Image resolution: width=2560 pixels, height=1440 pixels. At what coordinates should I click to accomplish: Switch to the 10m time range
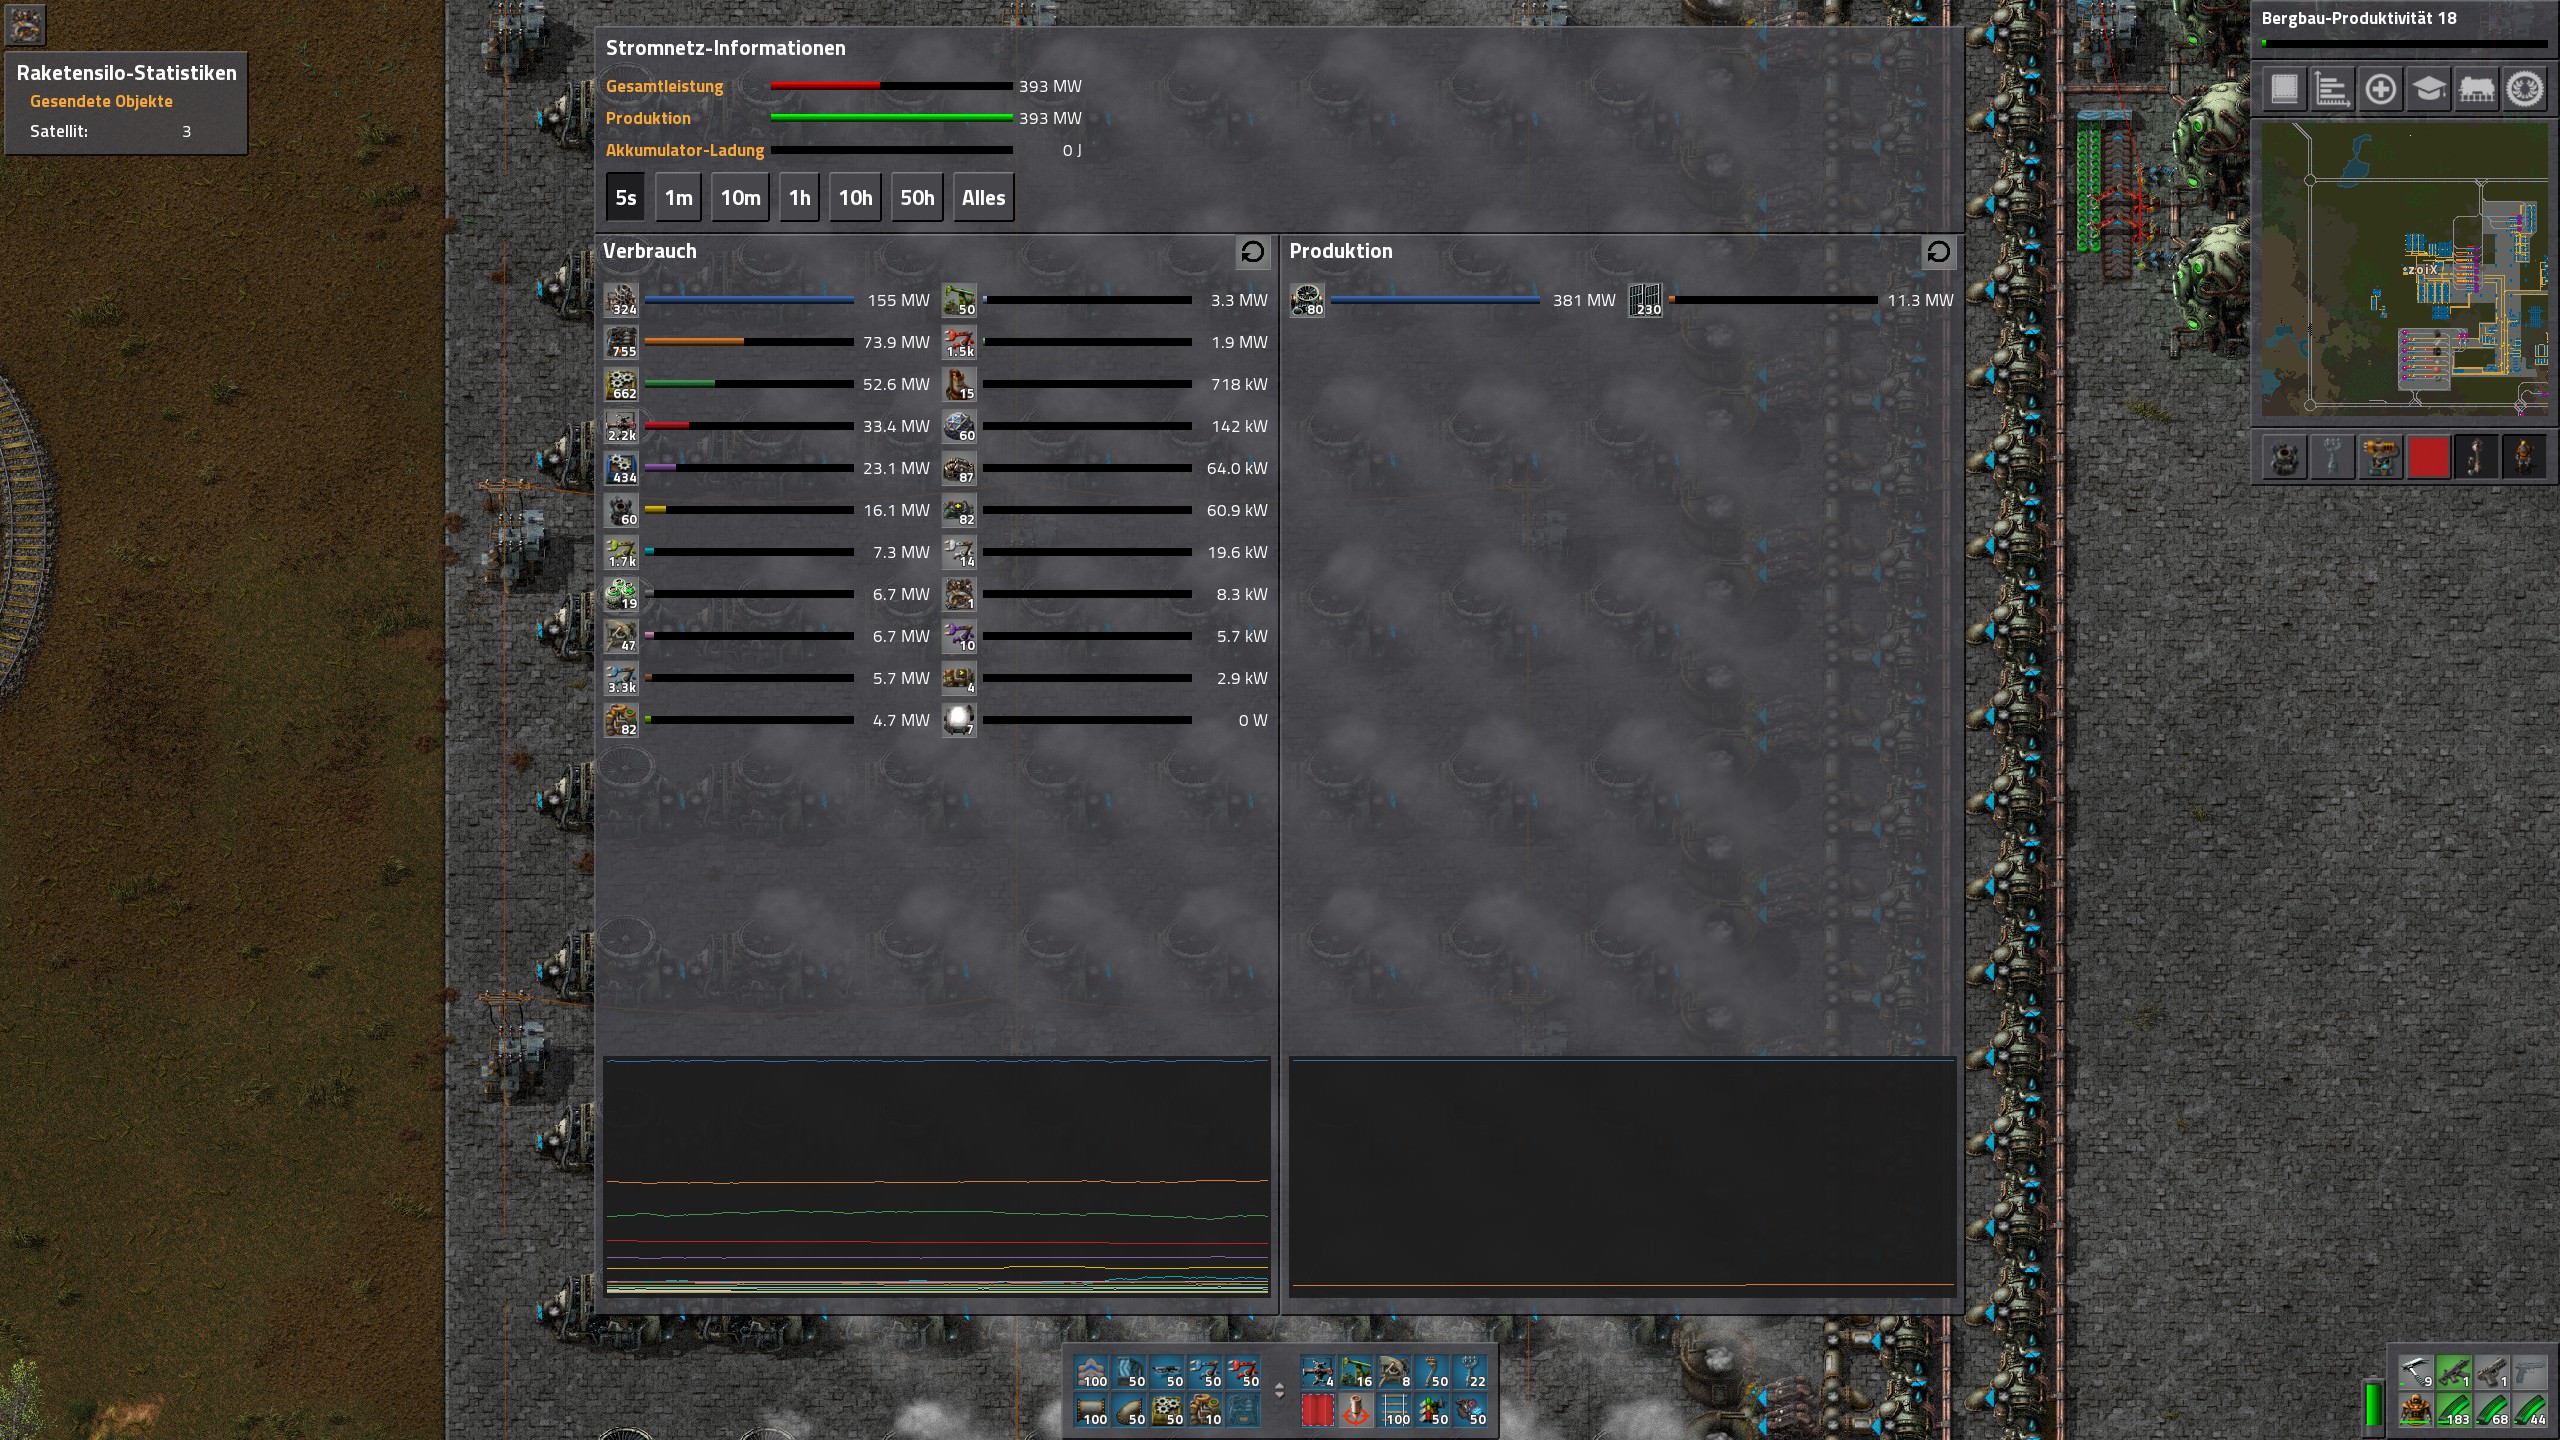pos(740,198)
